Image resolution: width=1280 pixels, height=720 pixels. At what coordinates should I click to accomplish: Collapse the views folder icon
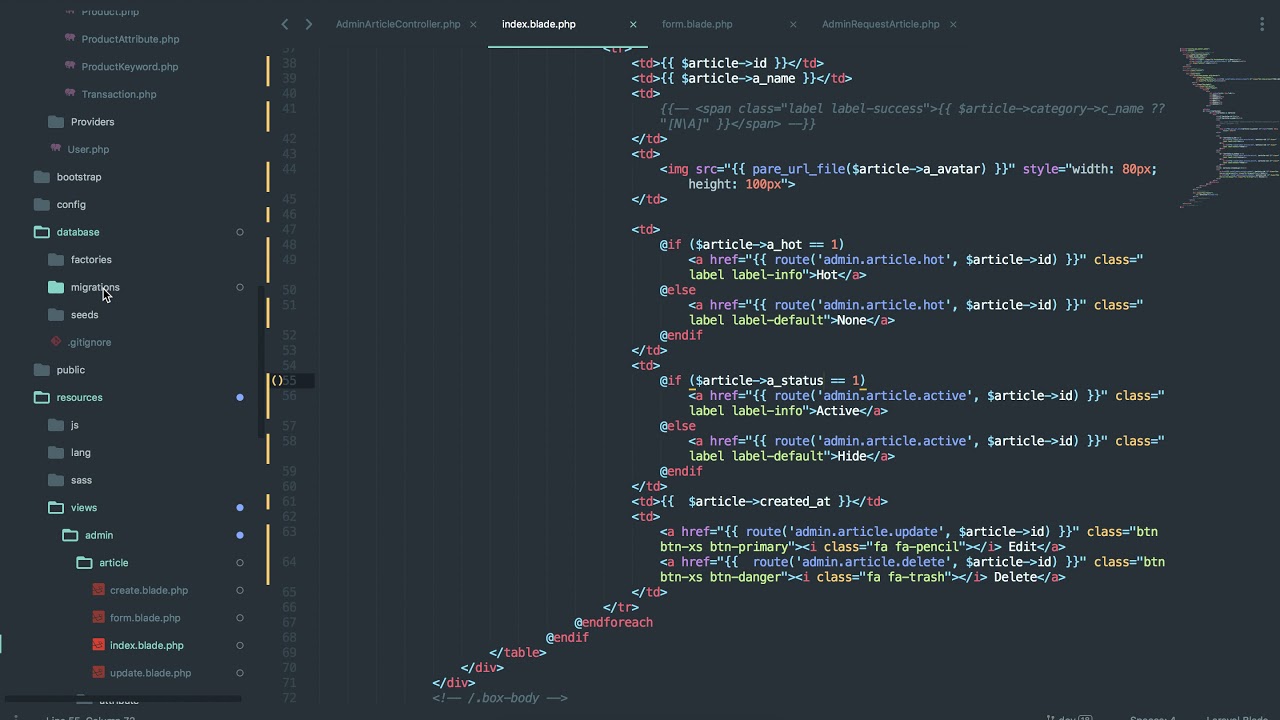pos(56,507)
